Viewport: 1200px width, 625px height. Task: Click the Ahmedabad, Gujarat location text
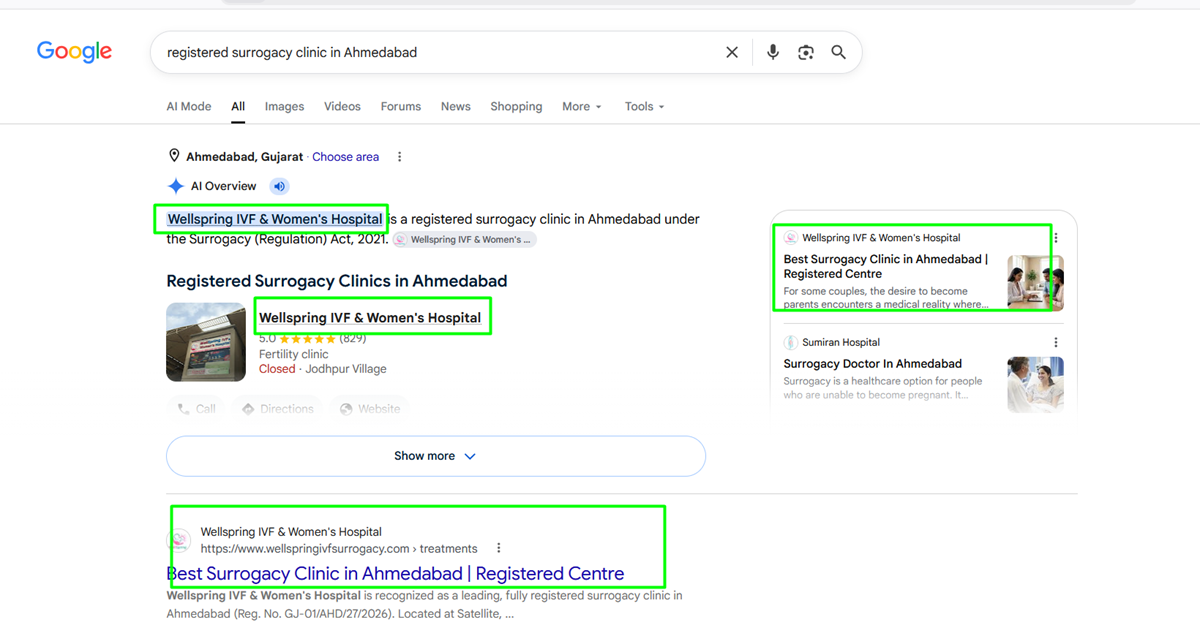pyautogui.click(x=245, y=157)
